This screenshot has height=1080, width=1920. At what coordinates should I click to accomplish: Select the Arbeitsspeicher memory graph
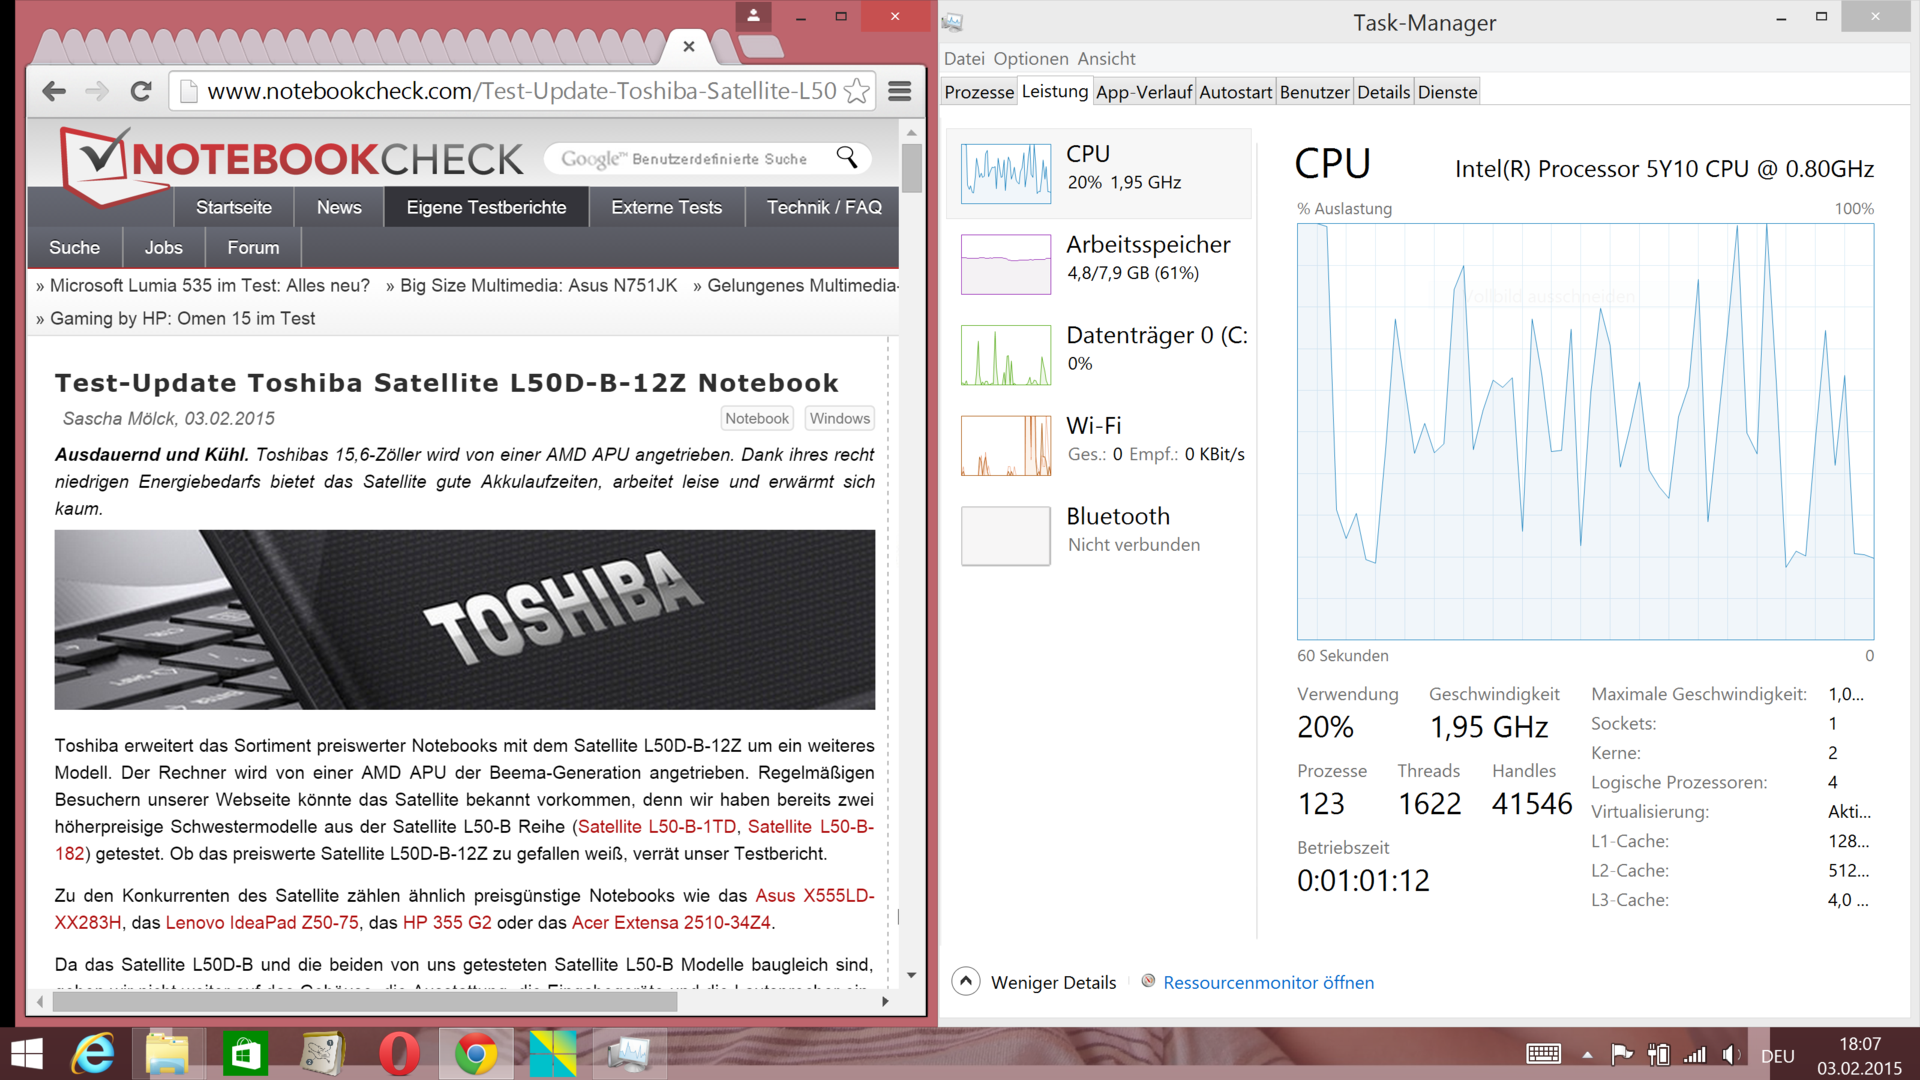pyautogui.click(x=1005, y=264)
